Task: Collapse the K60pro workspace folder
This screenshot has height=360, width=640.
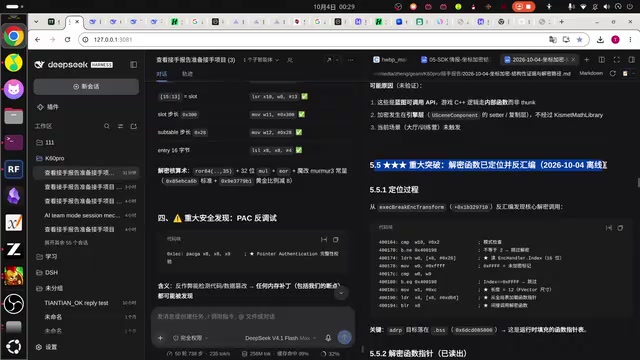Action: coord(50,158)
